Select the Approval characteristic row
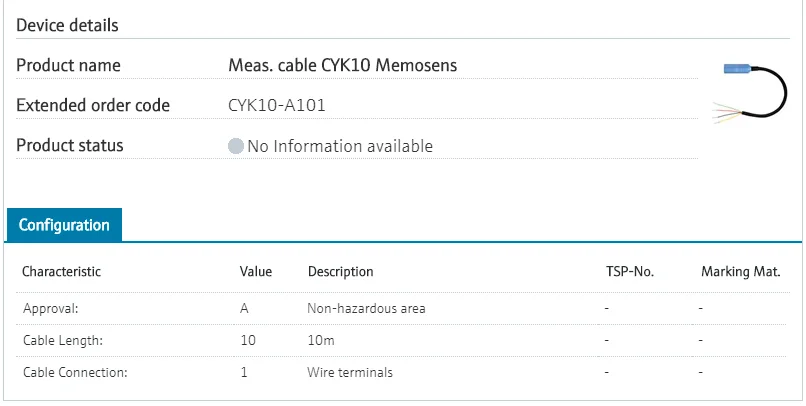The width and height of the screenshot is (806, 406). click(x=50, y=308)
